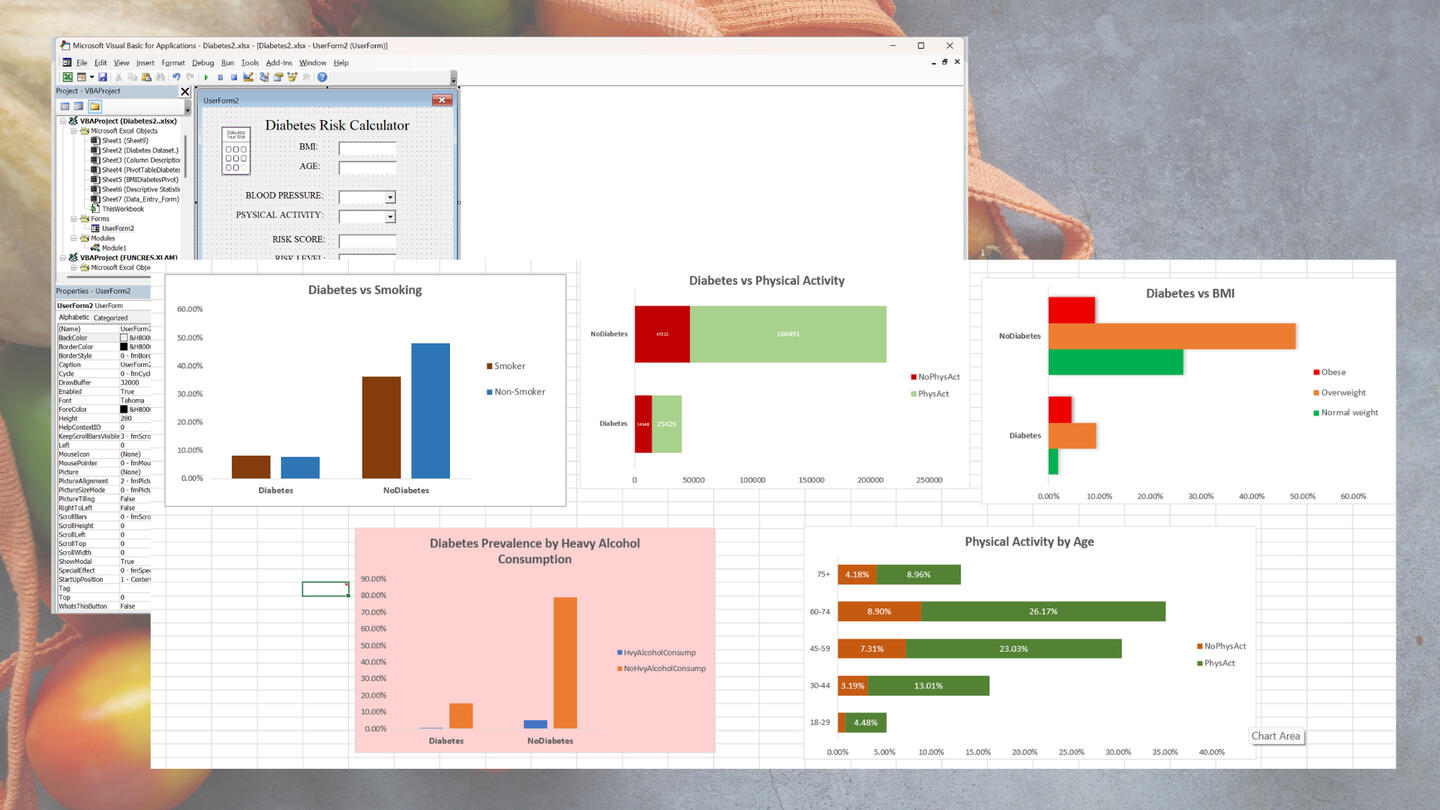Switch to Excel via View Microsoft Excel icon

(68, 77)
